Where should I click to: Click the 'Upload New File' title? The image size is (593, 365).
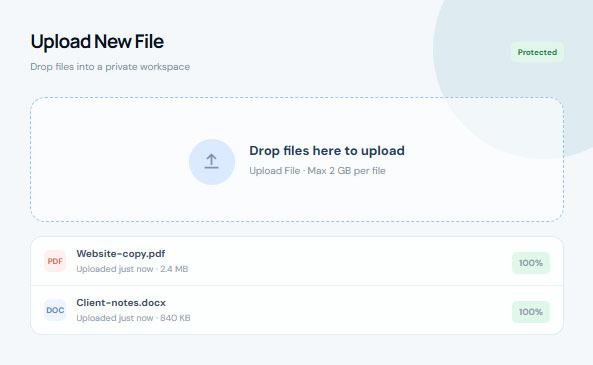pyautogui.click(x=97, y=42)
